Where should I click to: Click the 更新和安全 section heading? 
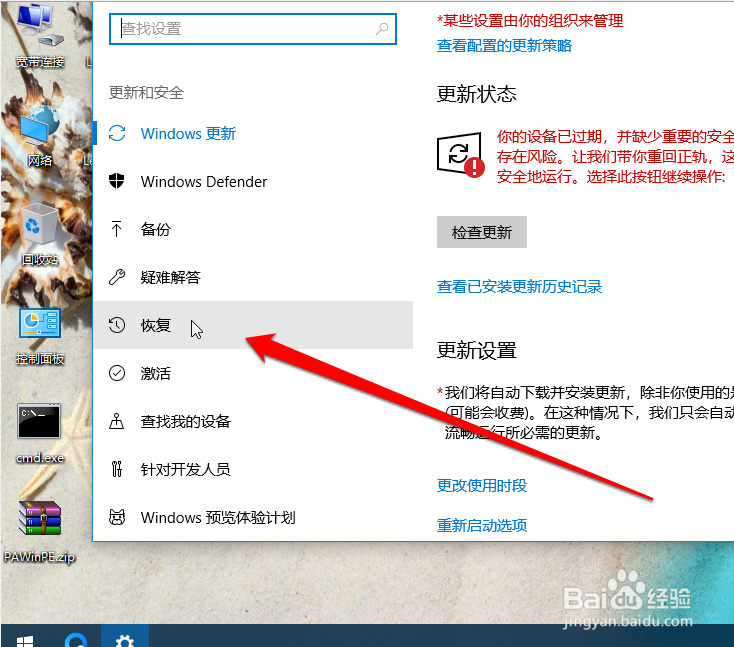[146, 92]
